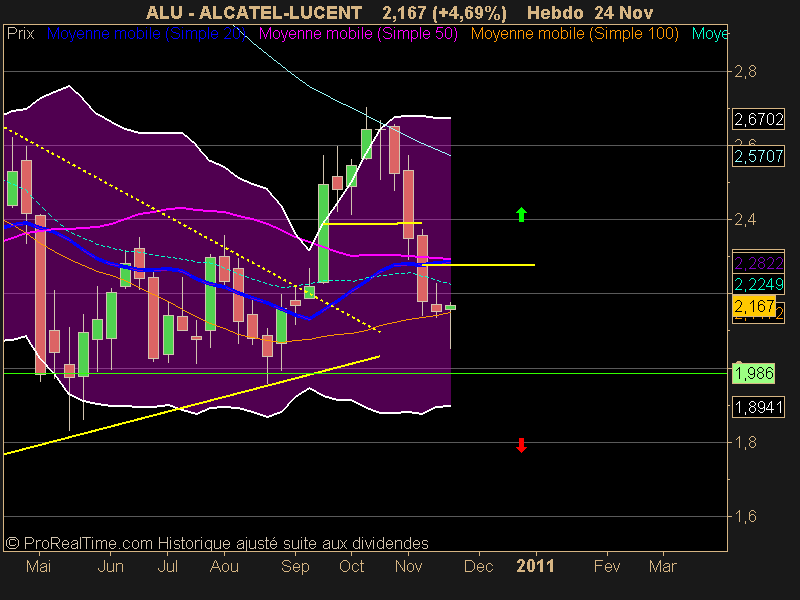Select 'Moyenne mobile (Simple 20)' legend
This screenshot has width=800, height=600.
[x=146, y=34]
